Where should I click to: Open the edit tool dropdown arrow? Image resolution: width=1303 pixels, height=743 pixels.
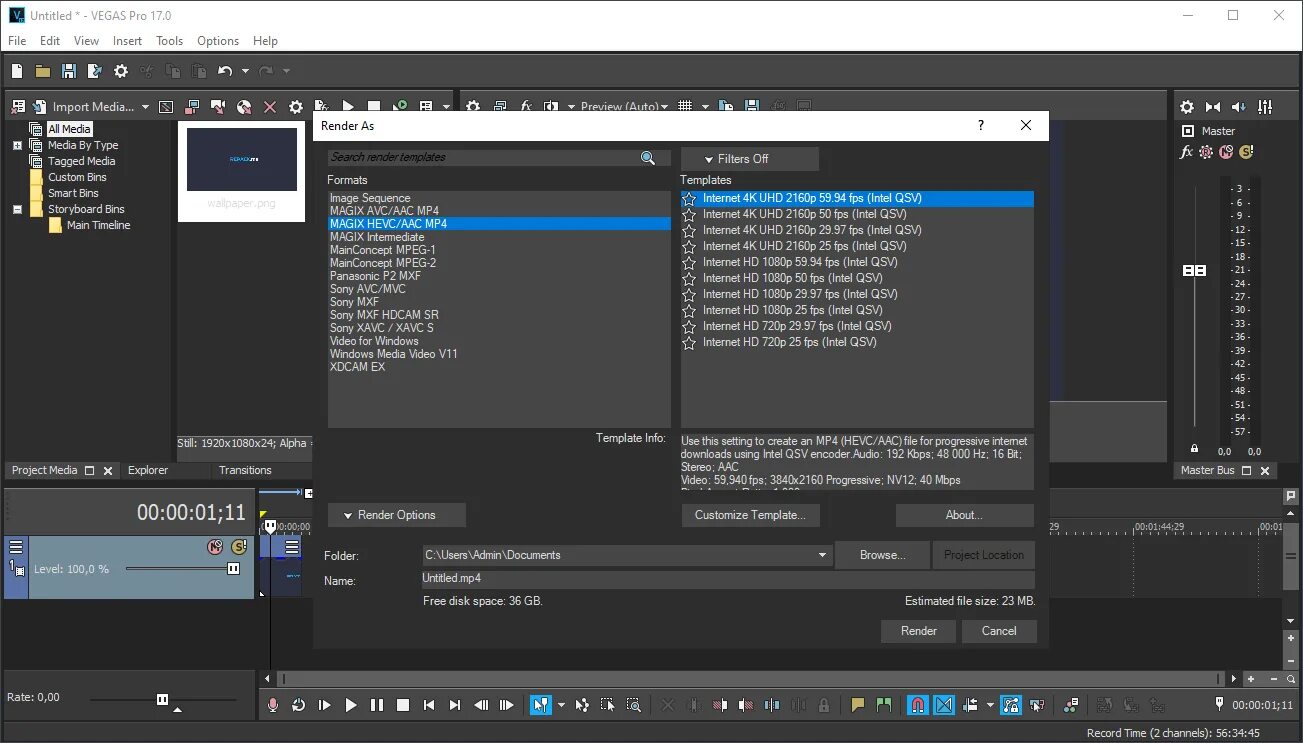click(x=561, y=705)
